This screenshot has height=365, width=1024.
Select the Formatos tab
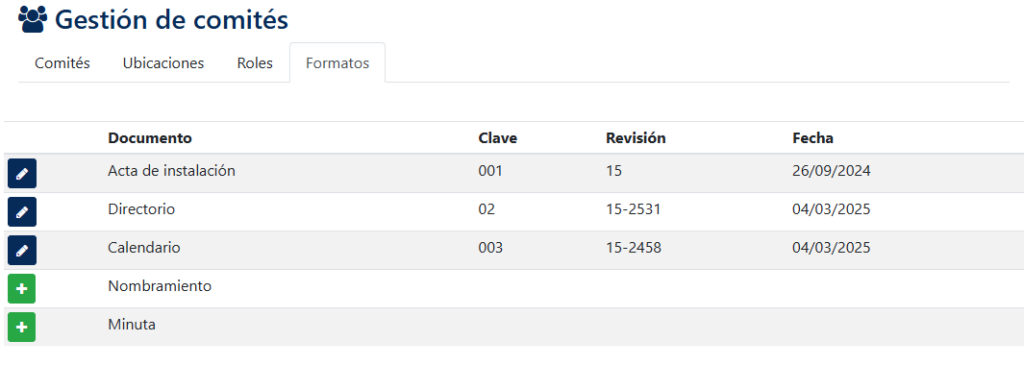(338, 63)
